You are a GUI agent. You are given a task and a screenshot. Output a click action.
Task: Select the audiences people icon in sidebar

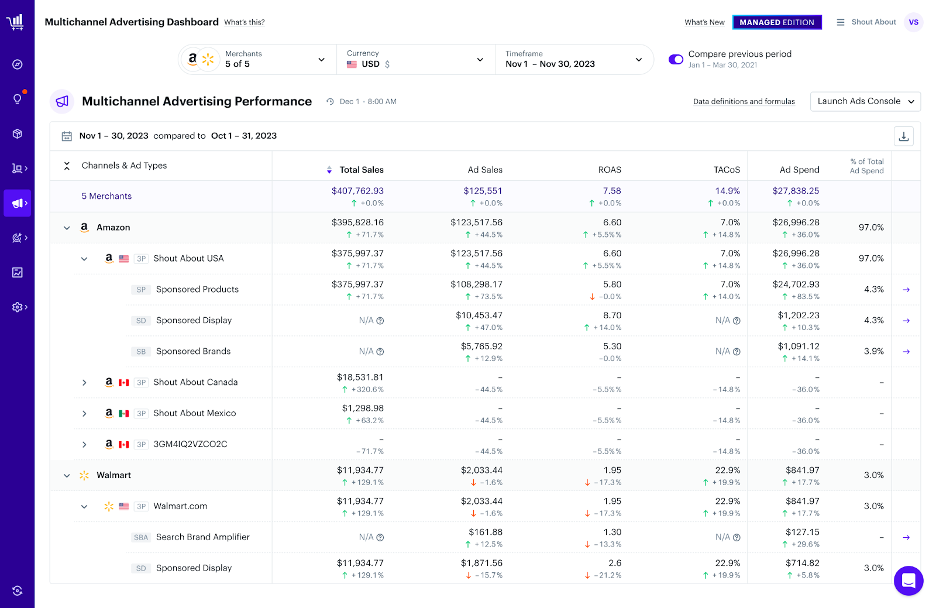point(15,168)
